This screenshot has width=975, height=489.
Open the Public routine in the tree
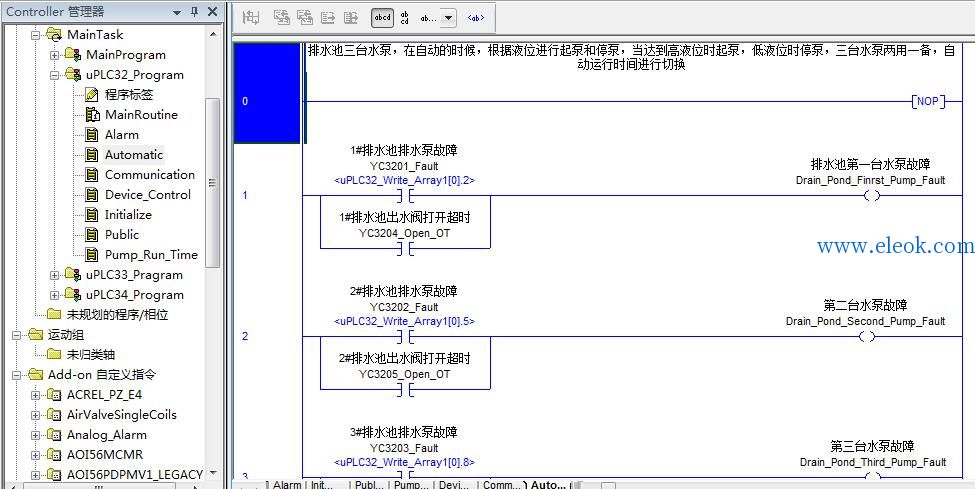(x=122, y=235)
